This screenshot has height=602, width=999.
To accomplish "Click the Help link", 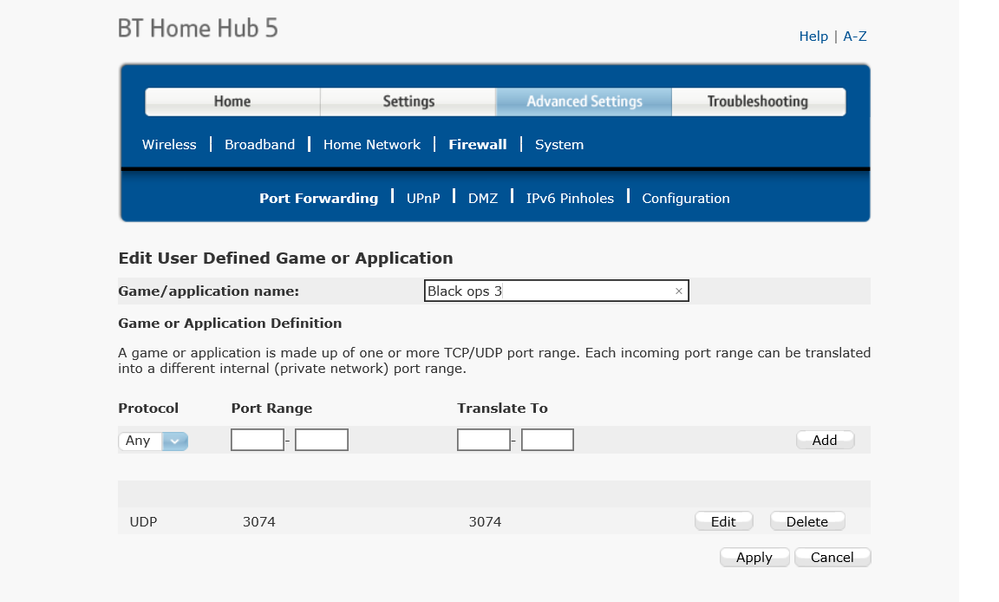I will coord(814,36).
